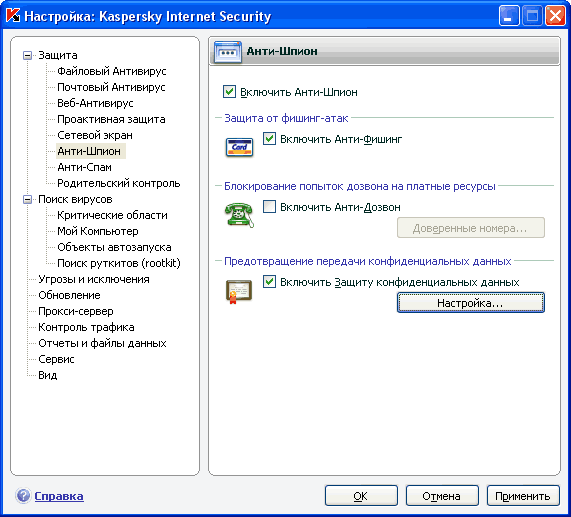Image resolution: width=571 pixels, height=517 pixels.
Task: Disable Защиту конфиденциальных данных checkbox
Action: pyautogui.click(x=269, y=282)
